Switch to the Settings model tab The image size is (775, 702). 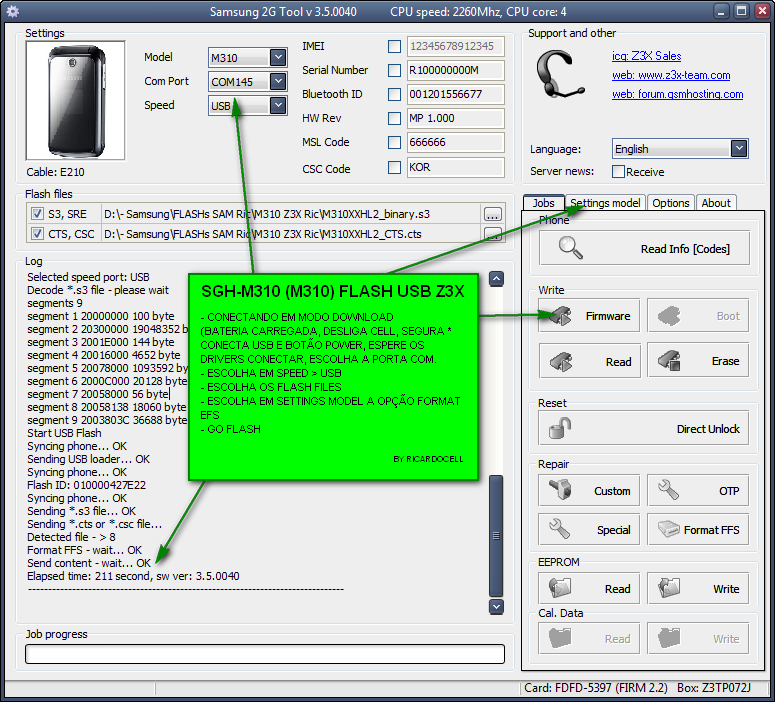[x=605, y=203]
